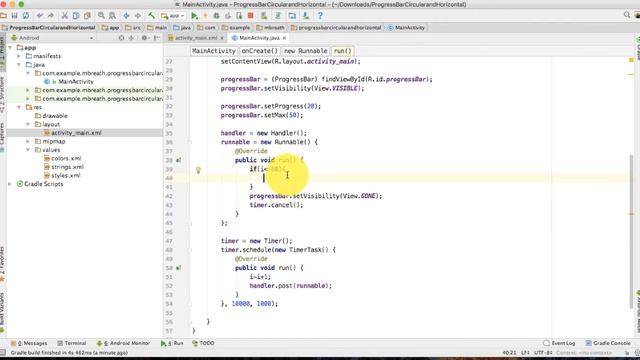Navigate forward with the gray arrow icon
This screenshot has width=640, height=360.
pyautogui.click(x=138, y=16)
